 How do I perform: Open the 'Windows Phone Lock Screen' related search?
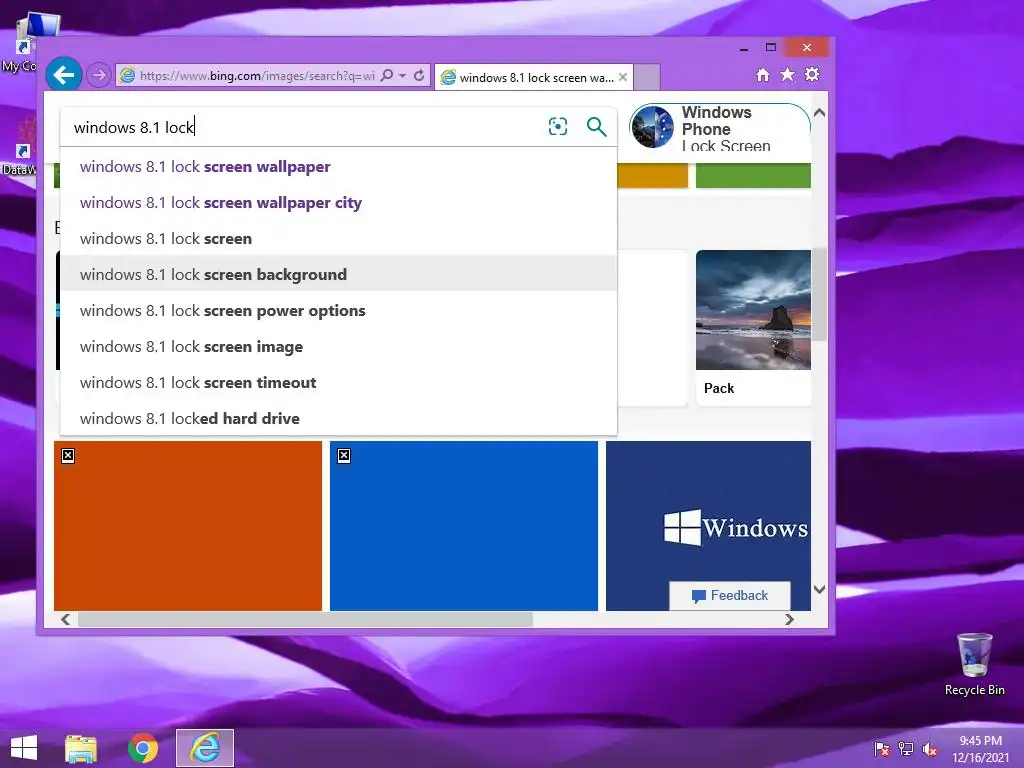click(720, 128)
